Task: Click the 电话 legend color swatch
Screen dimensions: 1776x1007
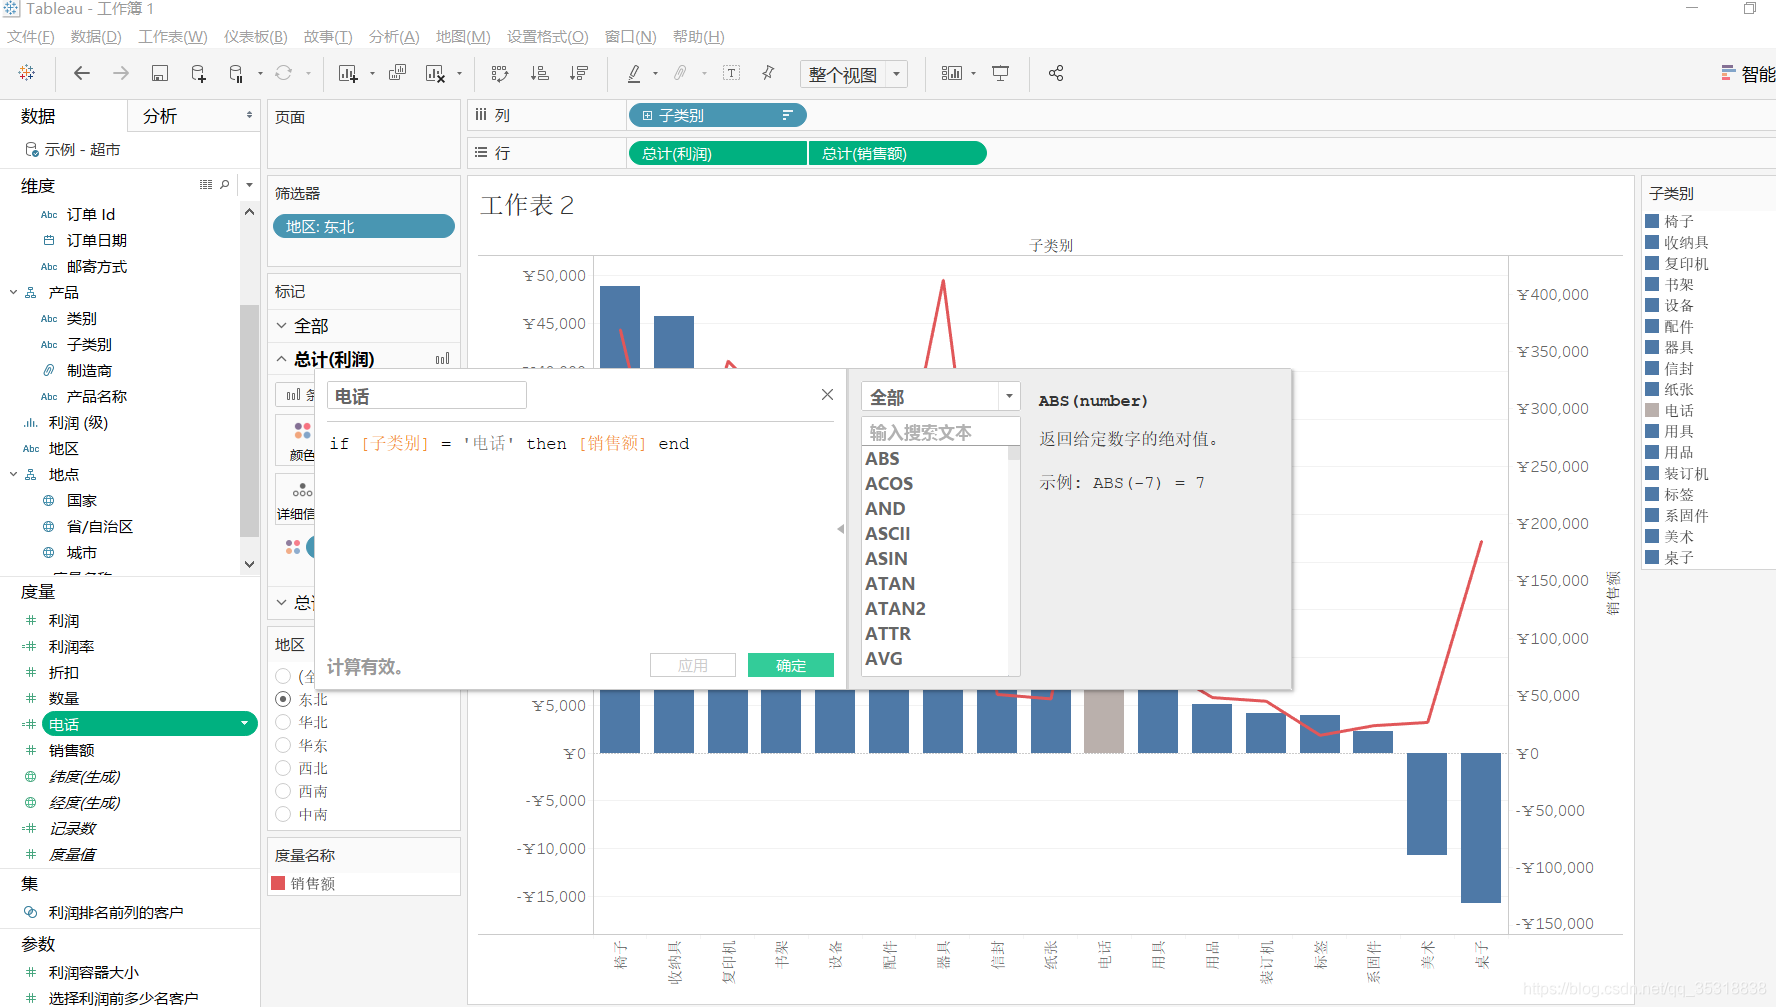Action: [x=1652, y=410]
